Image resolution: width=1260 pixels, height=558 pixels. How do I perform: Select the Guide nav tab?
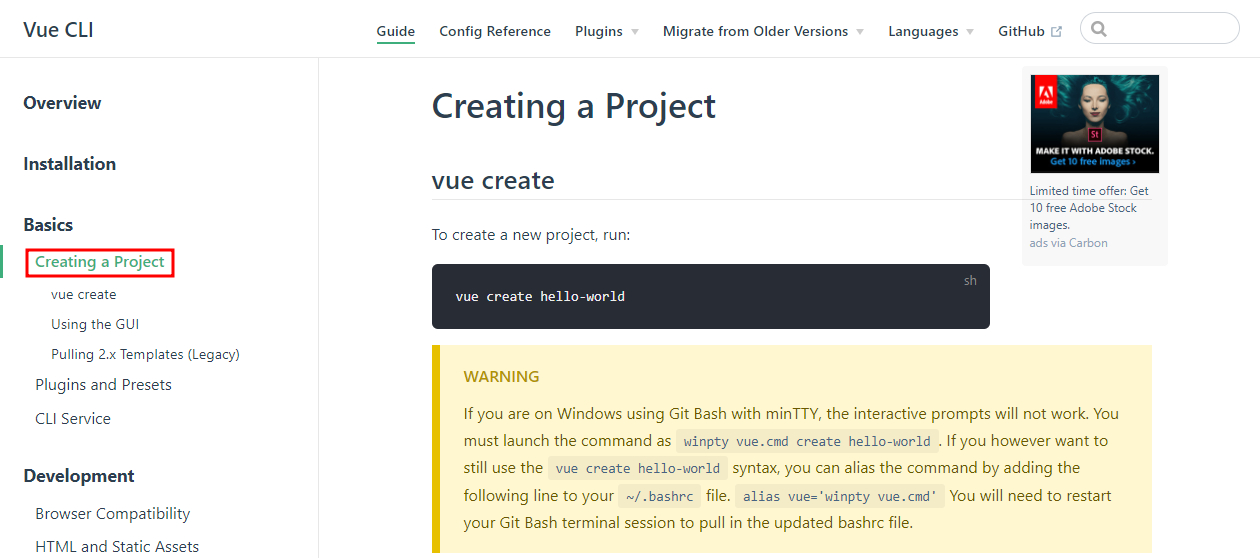point(396,32)
